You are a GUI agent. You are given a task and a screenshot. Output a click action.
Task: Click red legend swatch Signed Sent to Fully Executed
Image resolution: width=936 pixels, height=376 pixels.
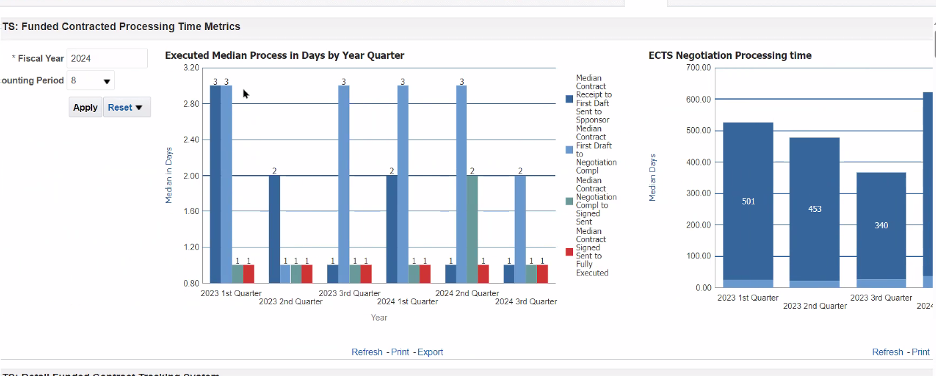coord(569,252)
